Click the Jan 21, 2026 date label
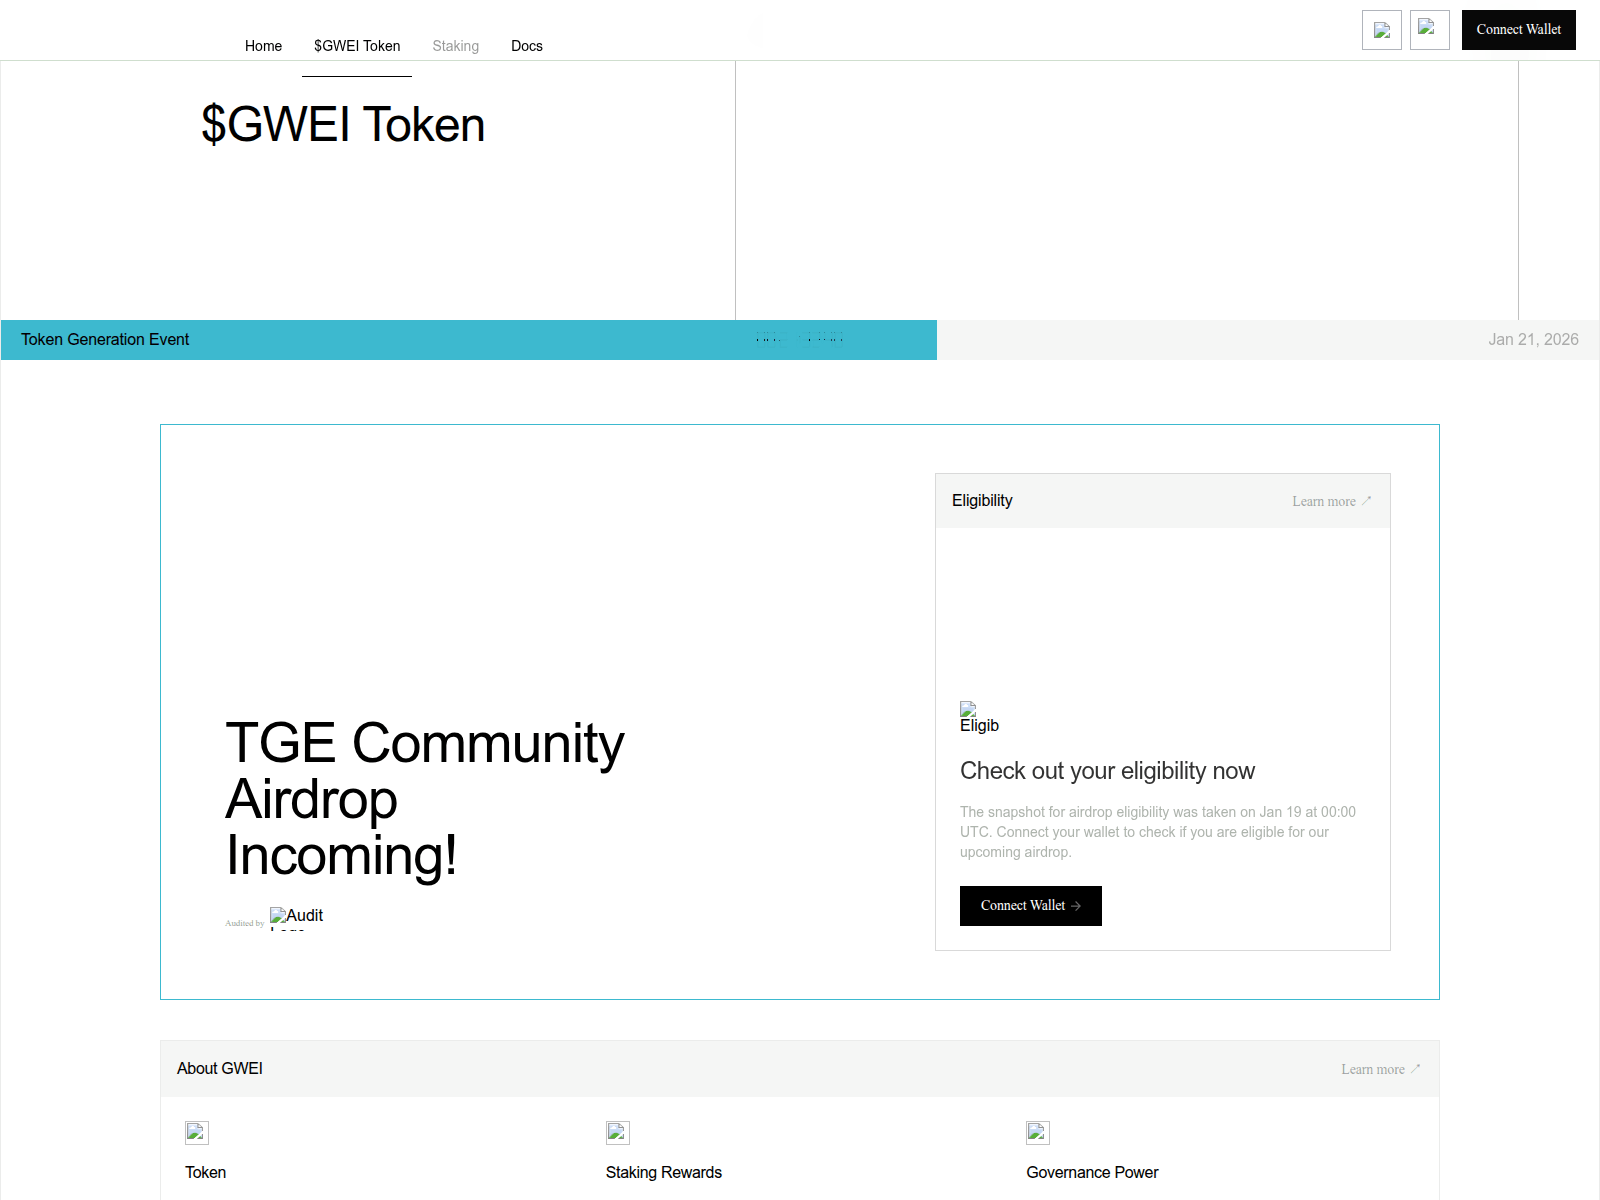The width and height of the screenshot is (1600, 1200). [x=1534, y=339]
